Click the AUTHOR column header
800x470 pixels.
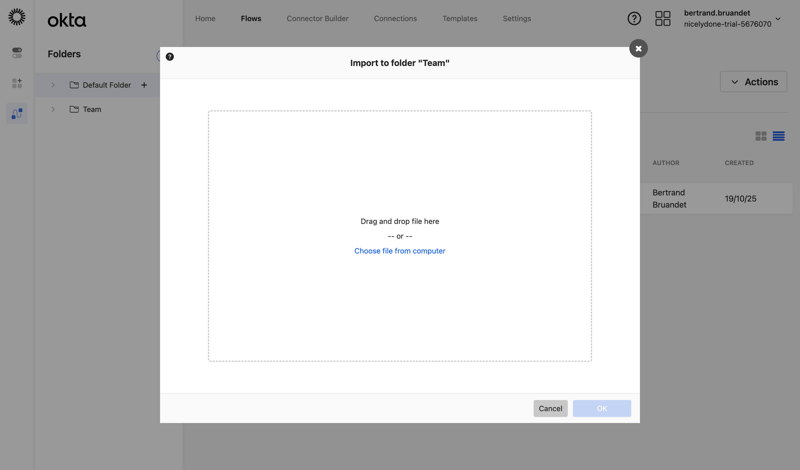(666, 163)
